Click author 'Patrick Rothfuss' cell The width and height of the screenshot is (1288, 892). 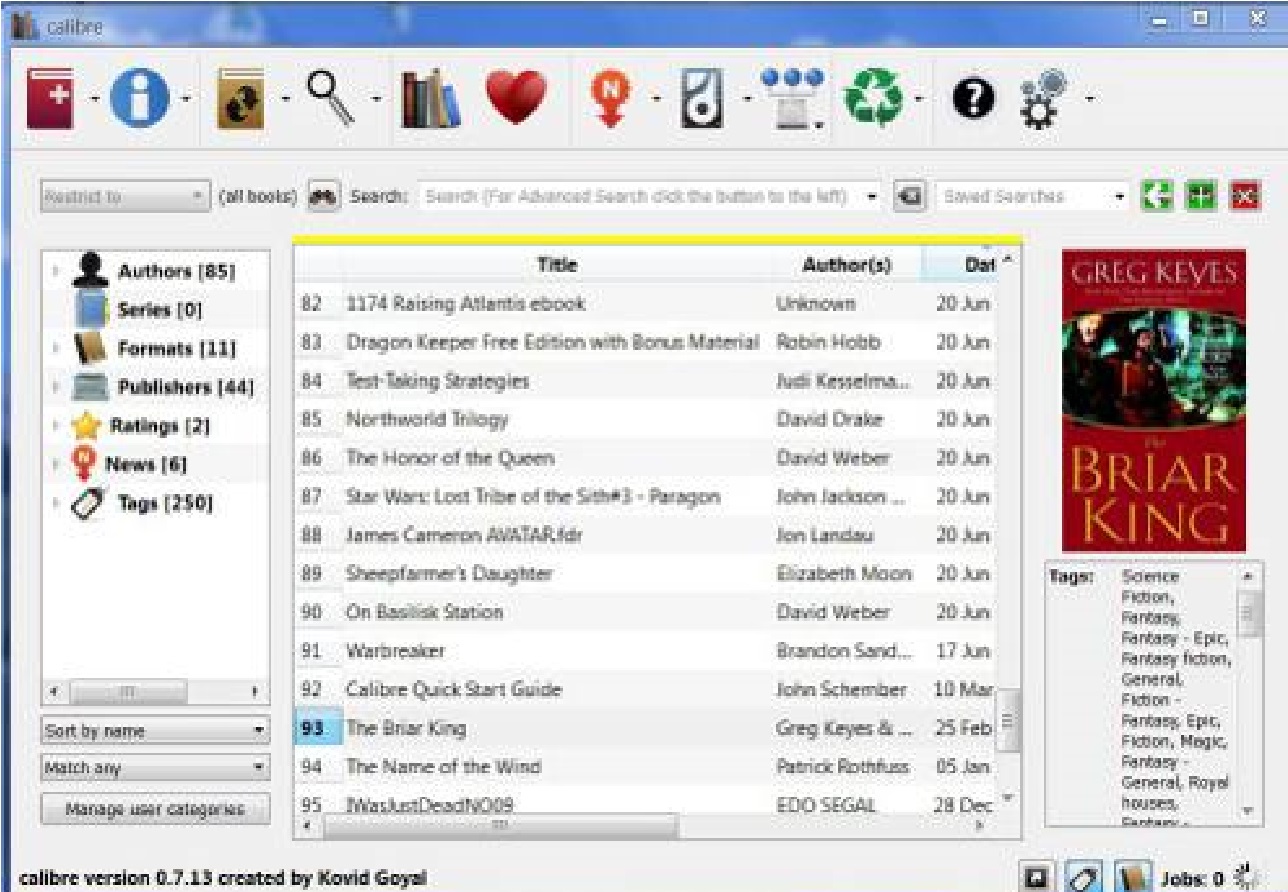pos(846,767)
